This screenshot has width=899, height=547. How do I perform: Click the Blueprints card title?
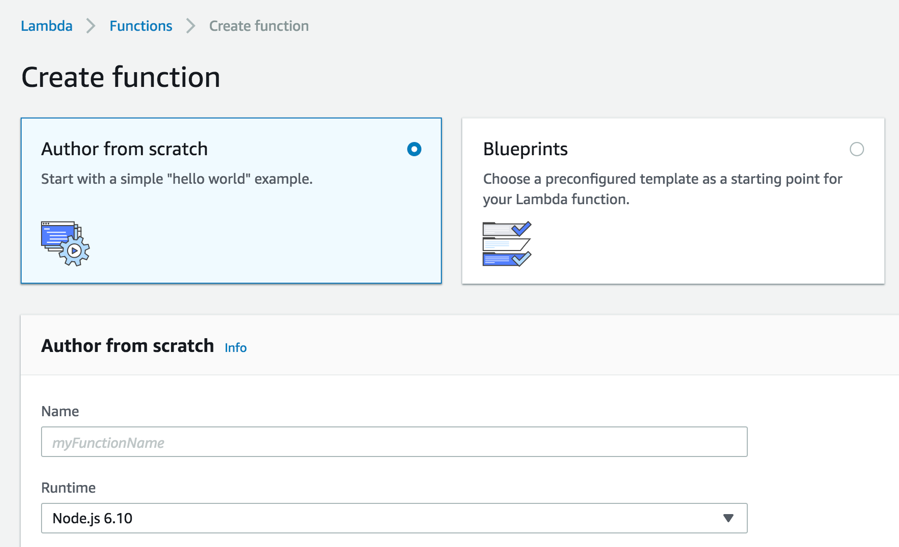[x=525, y=149]
